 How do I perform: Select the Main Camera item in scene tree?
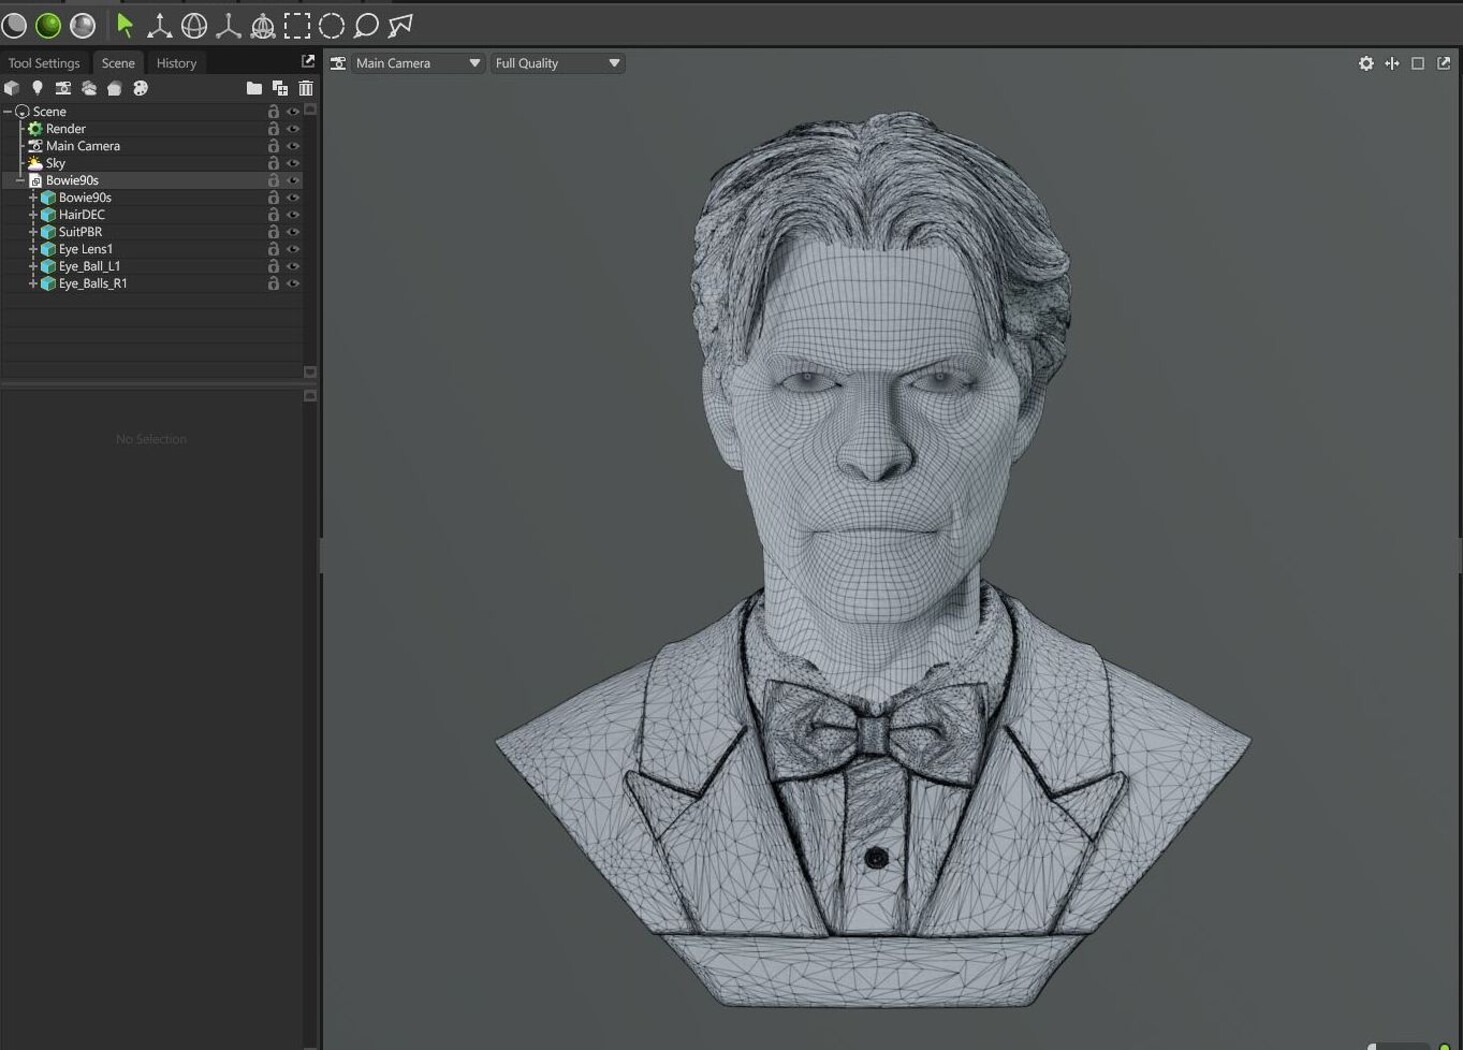pyautogui.click(x=83, y=146)
